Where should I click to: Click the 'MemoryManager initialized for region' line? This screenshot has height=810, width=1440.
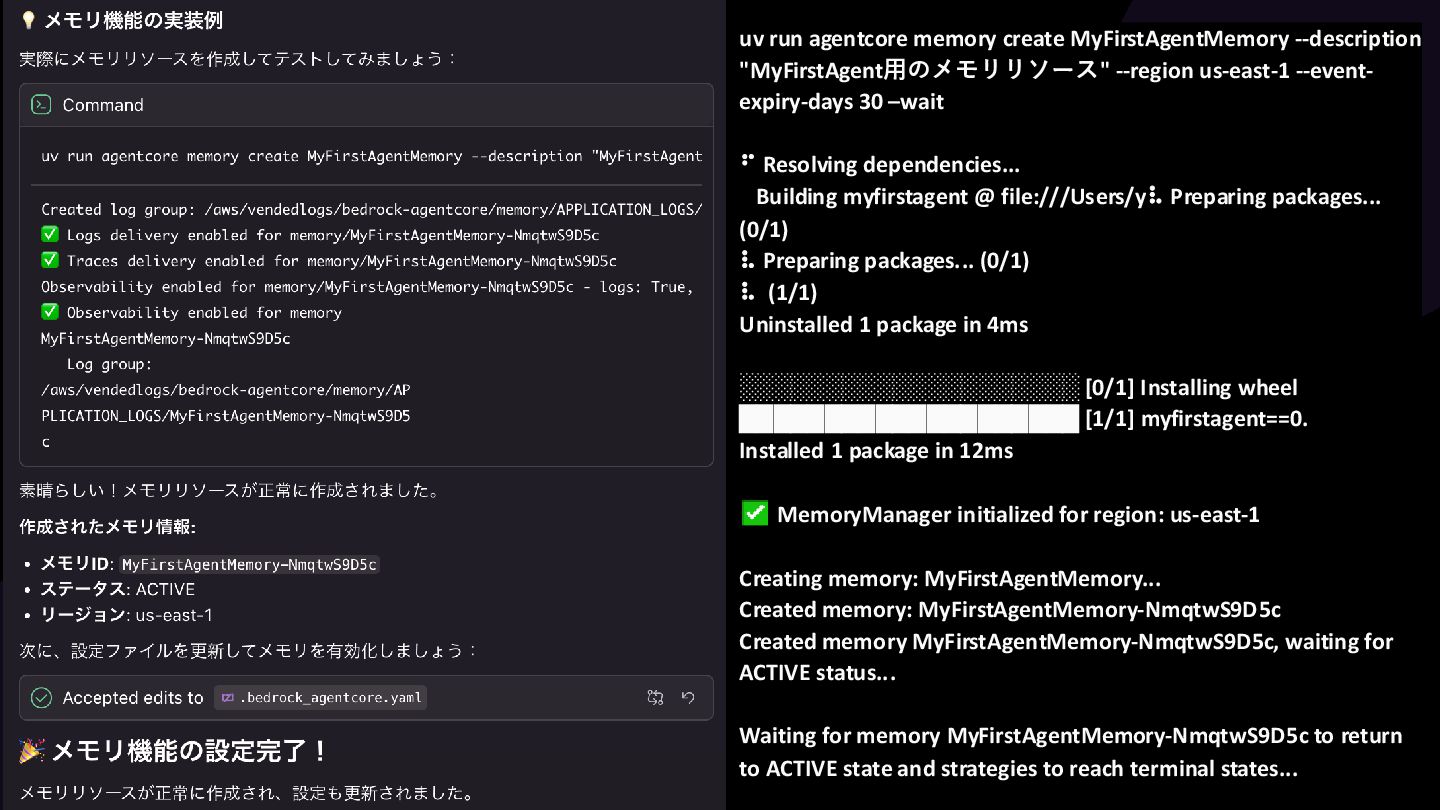click(999, 514)
